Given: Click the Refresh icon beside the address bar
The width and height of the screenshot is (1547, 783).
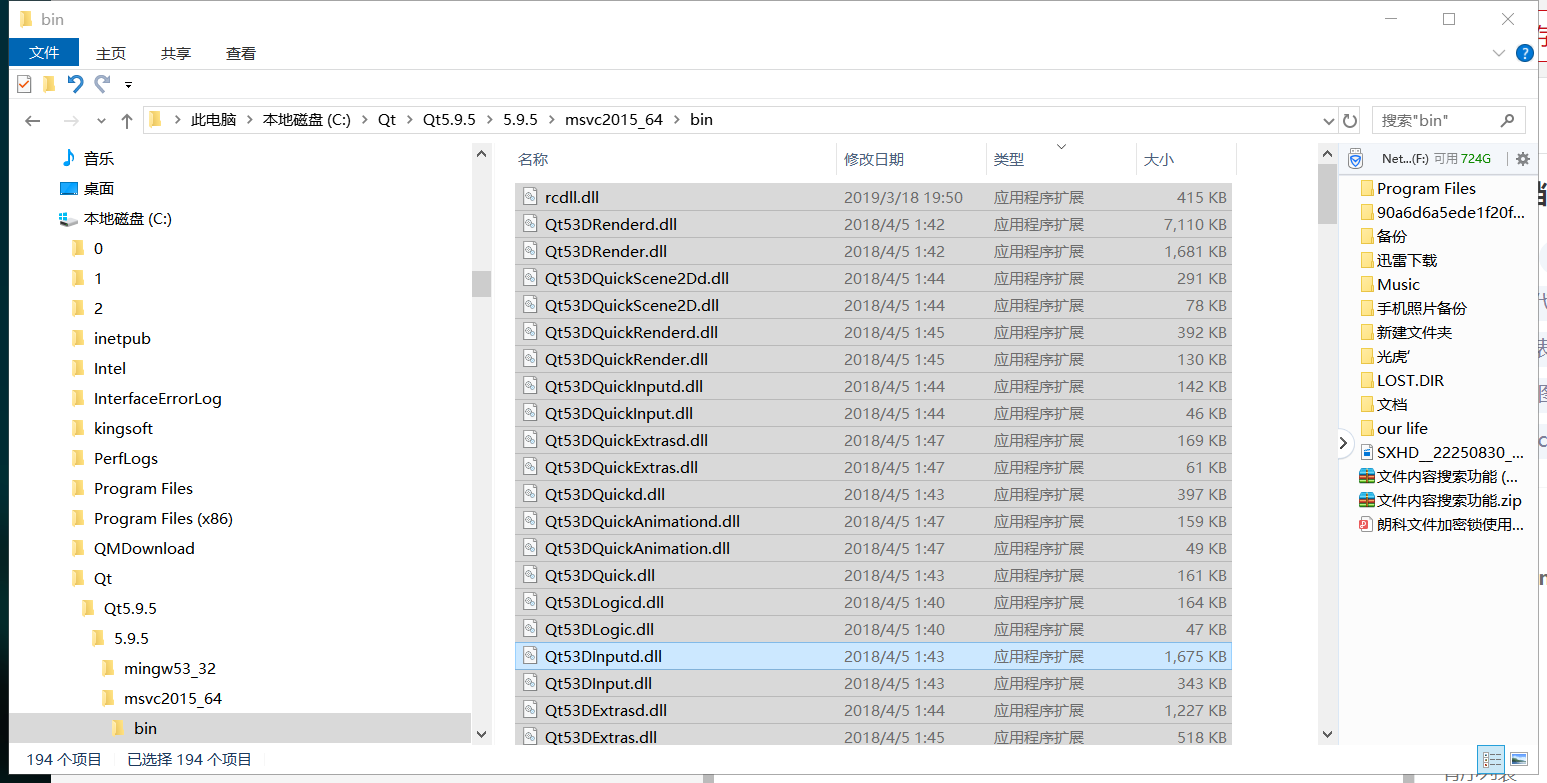Looking at the screenshot, I should (x=1350, y=119).
